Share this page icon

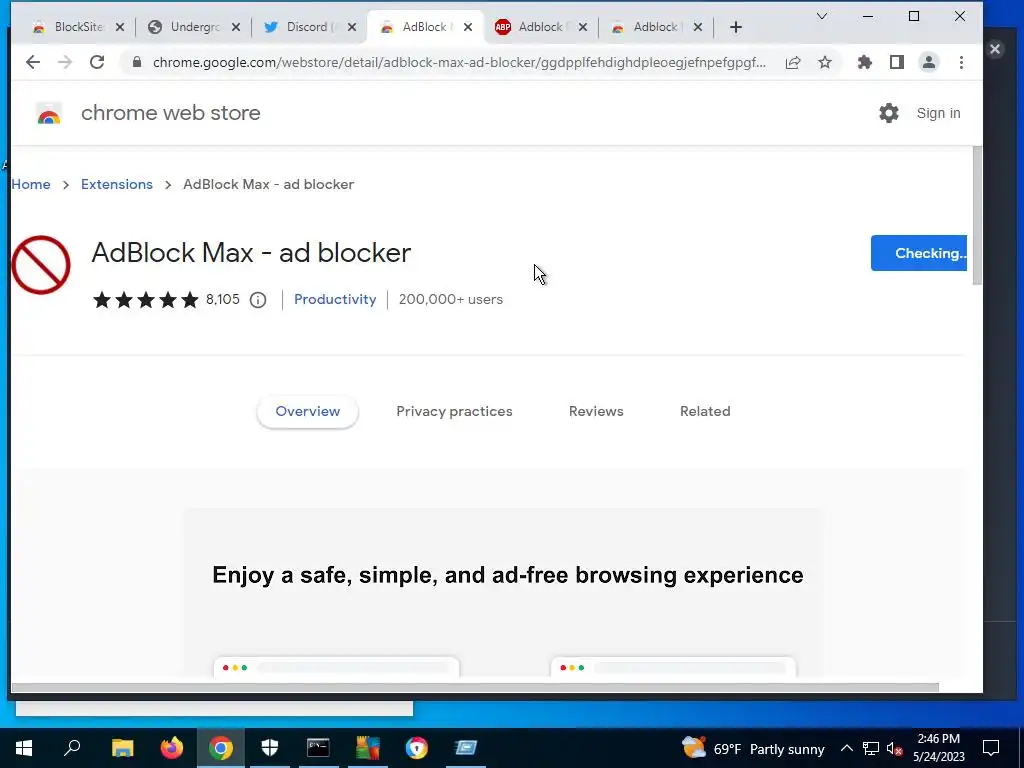tap(793, 63)
